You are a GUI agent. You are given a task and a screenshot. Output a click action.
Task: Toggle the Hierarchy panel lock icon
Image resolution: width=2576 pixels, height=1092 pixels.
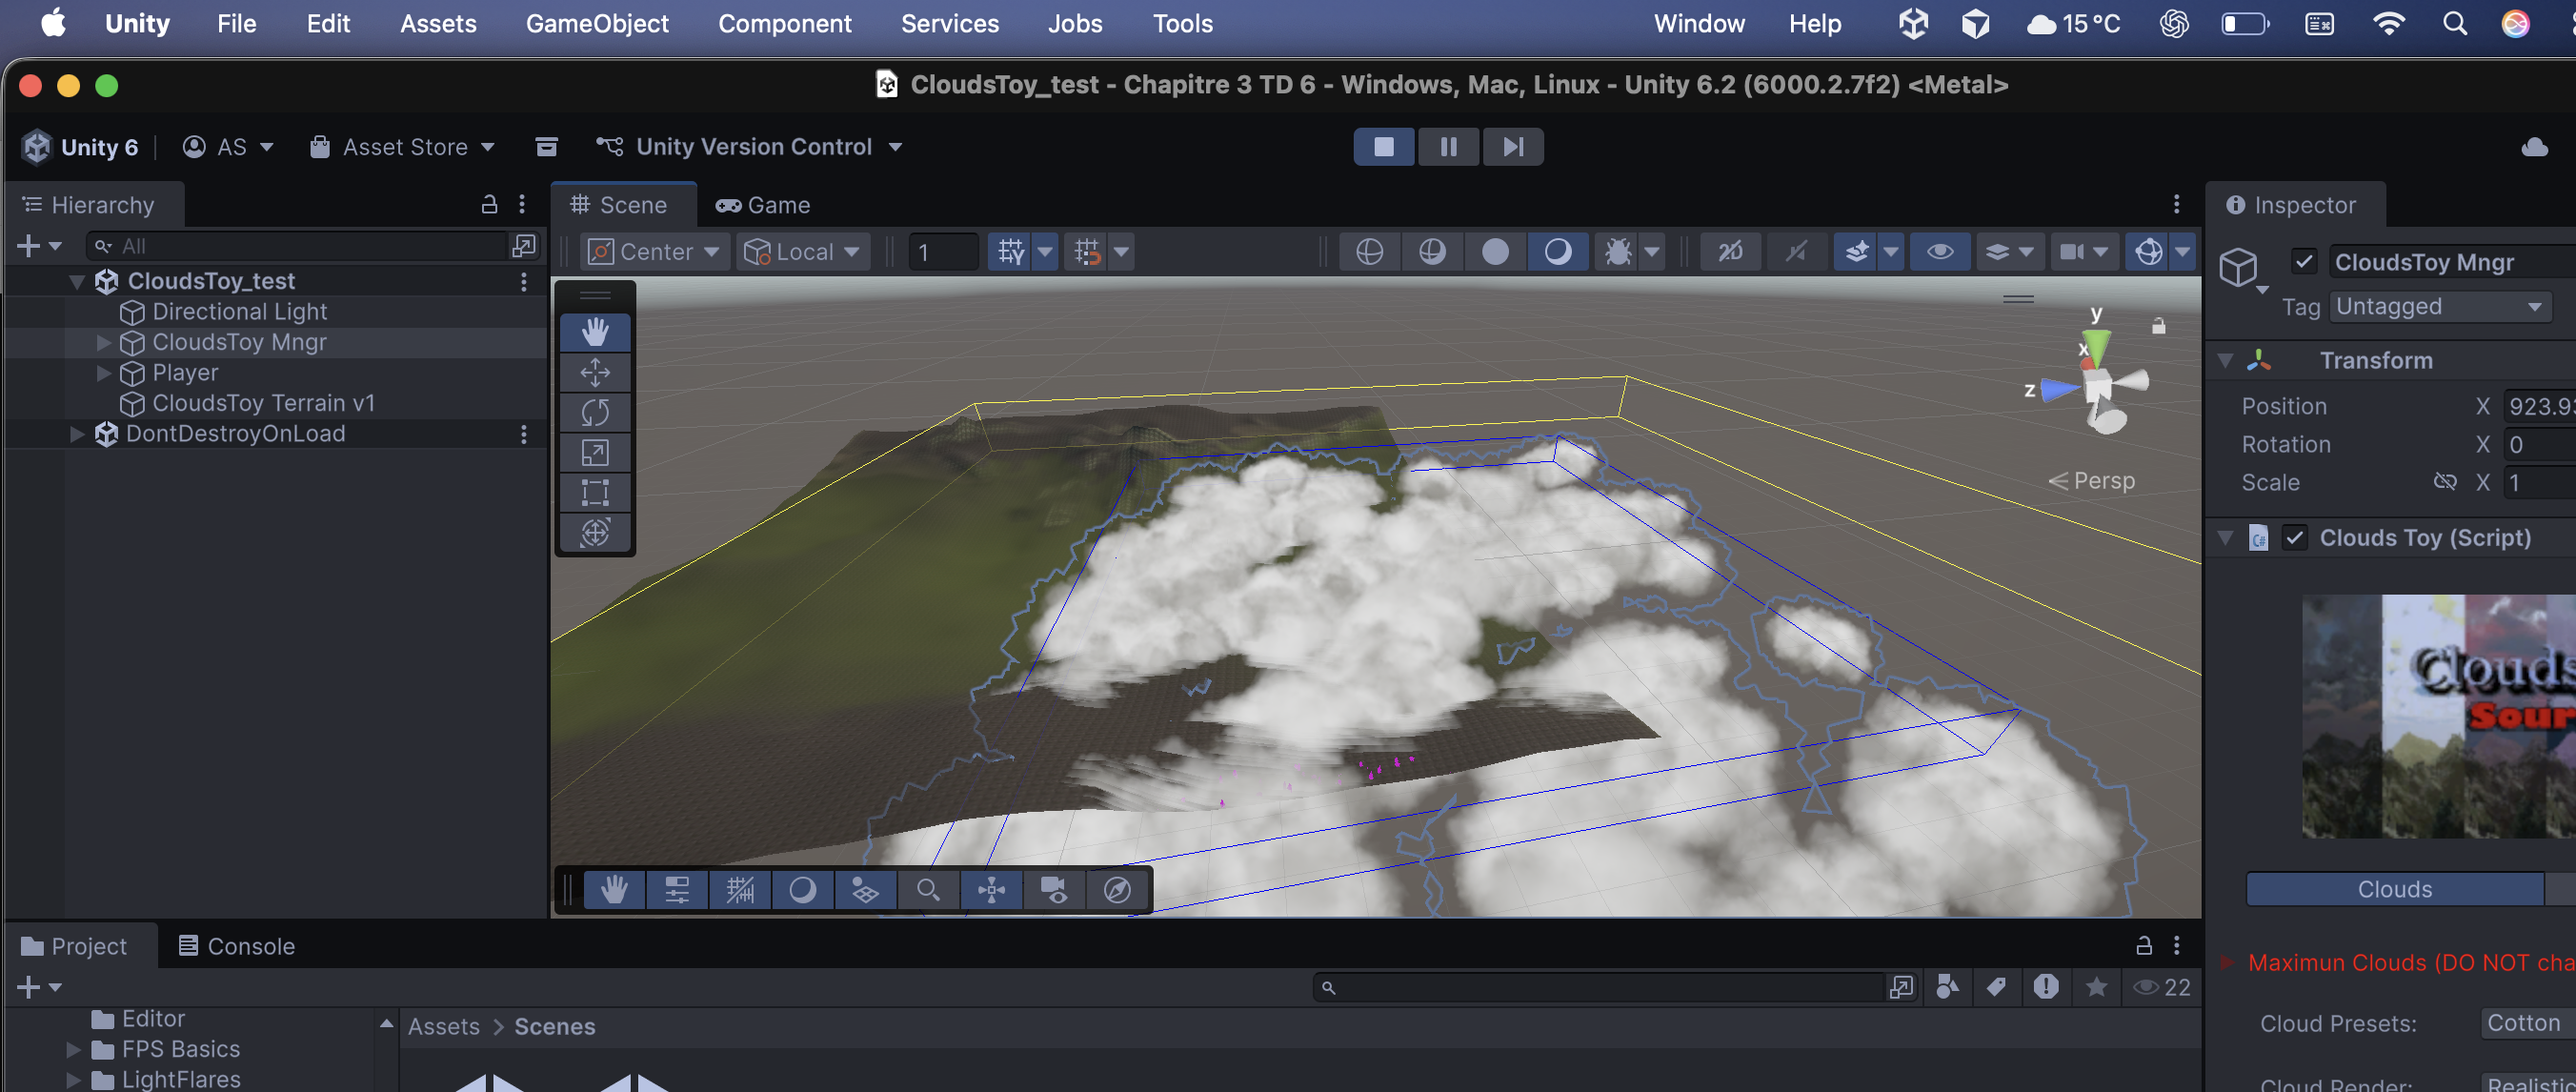click(x=489, y=205)
